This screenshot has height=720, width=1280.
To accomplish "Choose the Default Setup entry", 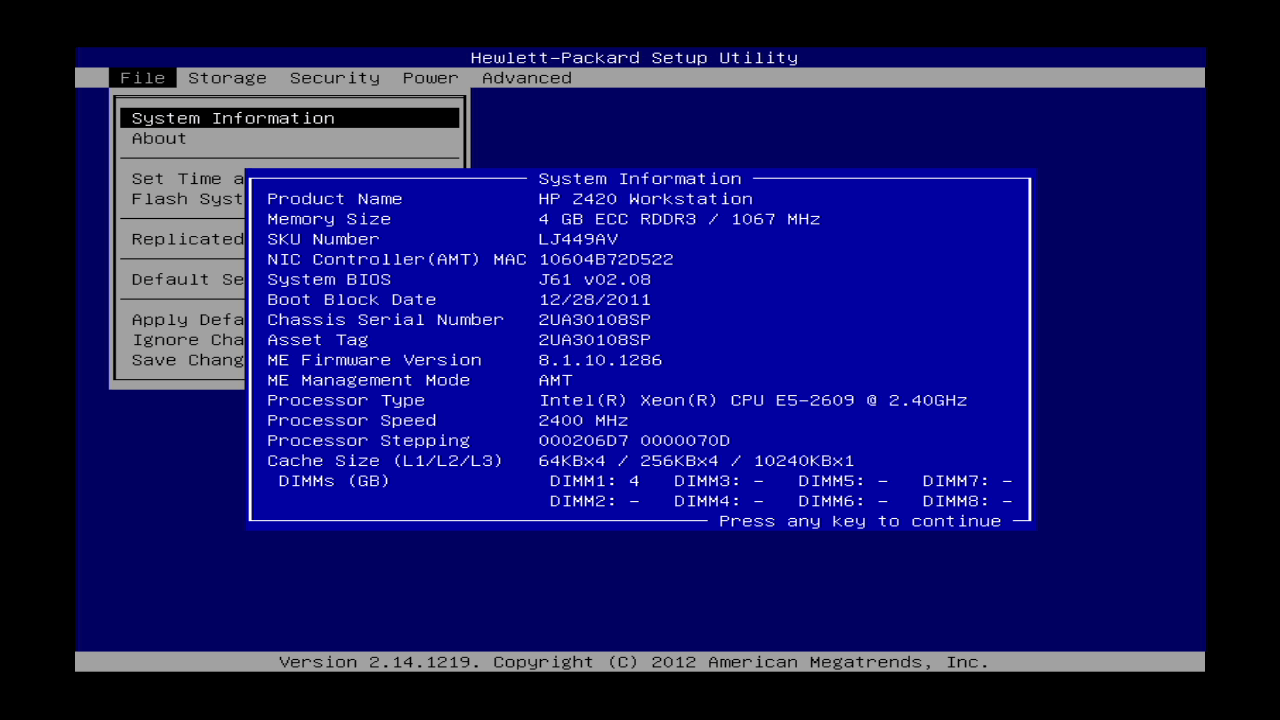I will (x=187, y=280).
